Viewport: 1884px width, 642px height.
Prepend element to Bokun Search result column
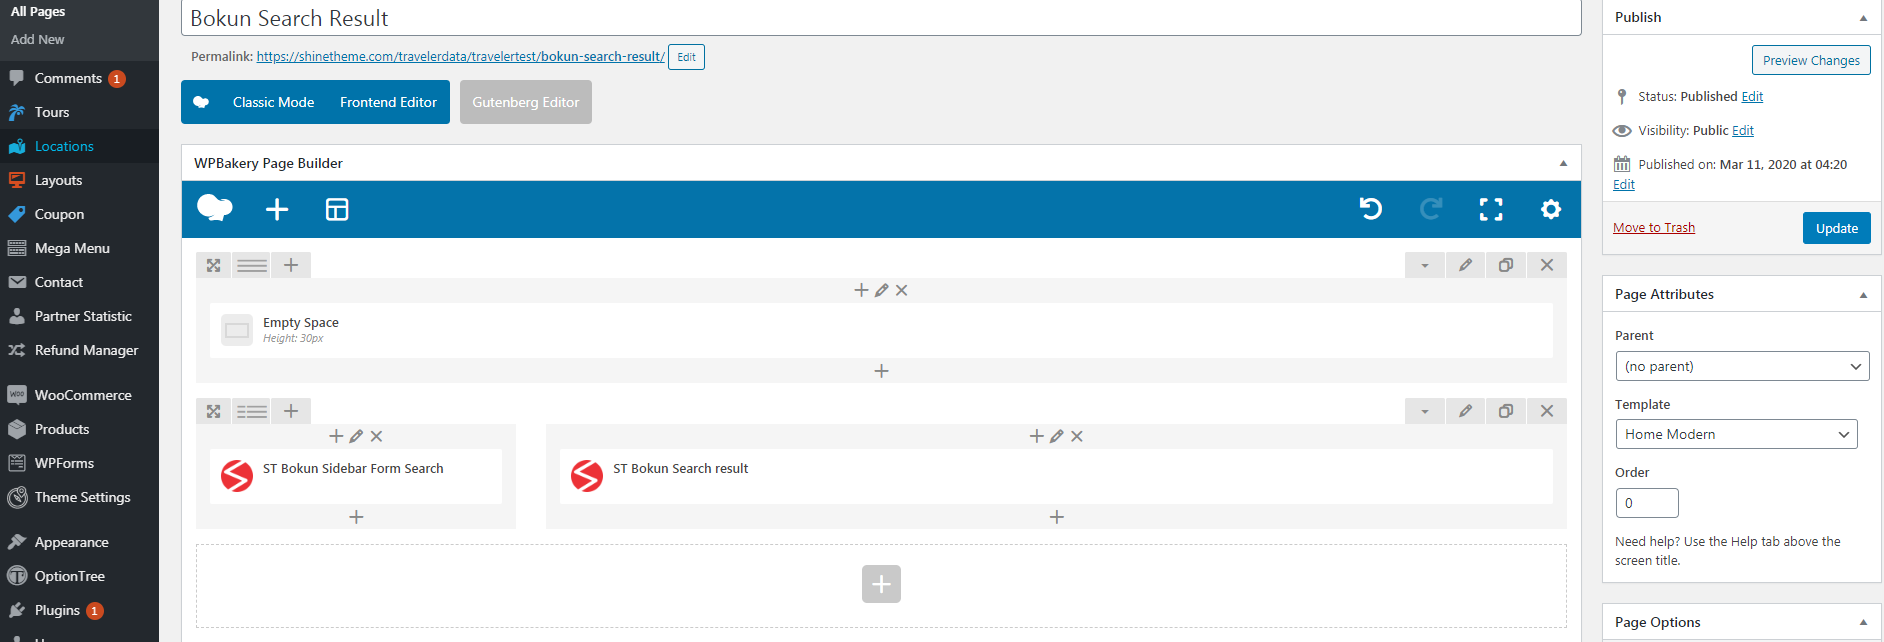[x=1037, y=436]
